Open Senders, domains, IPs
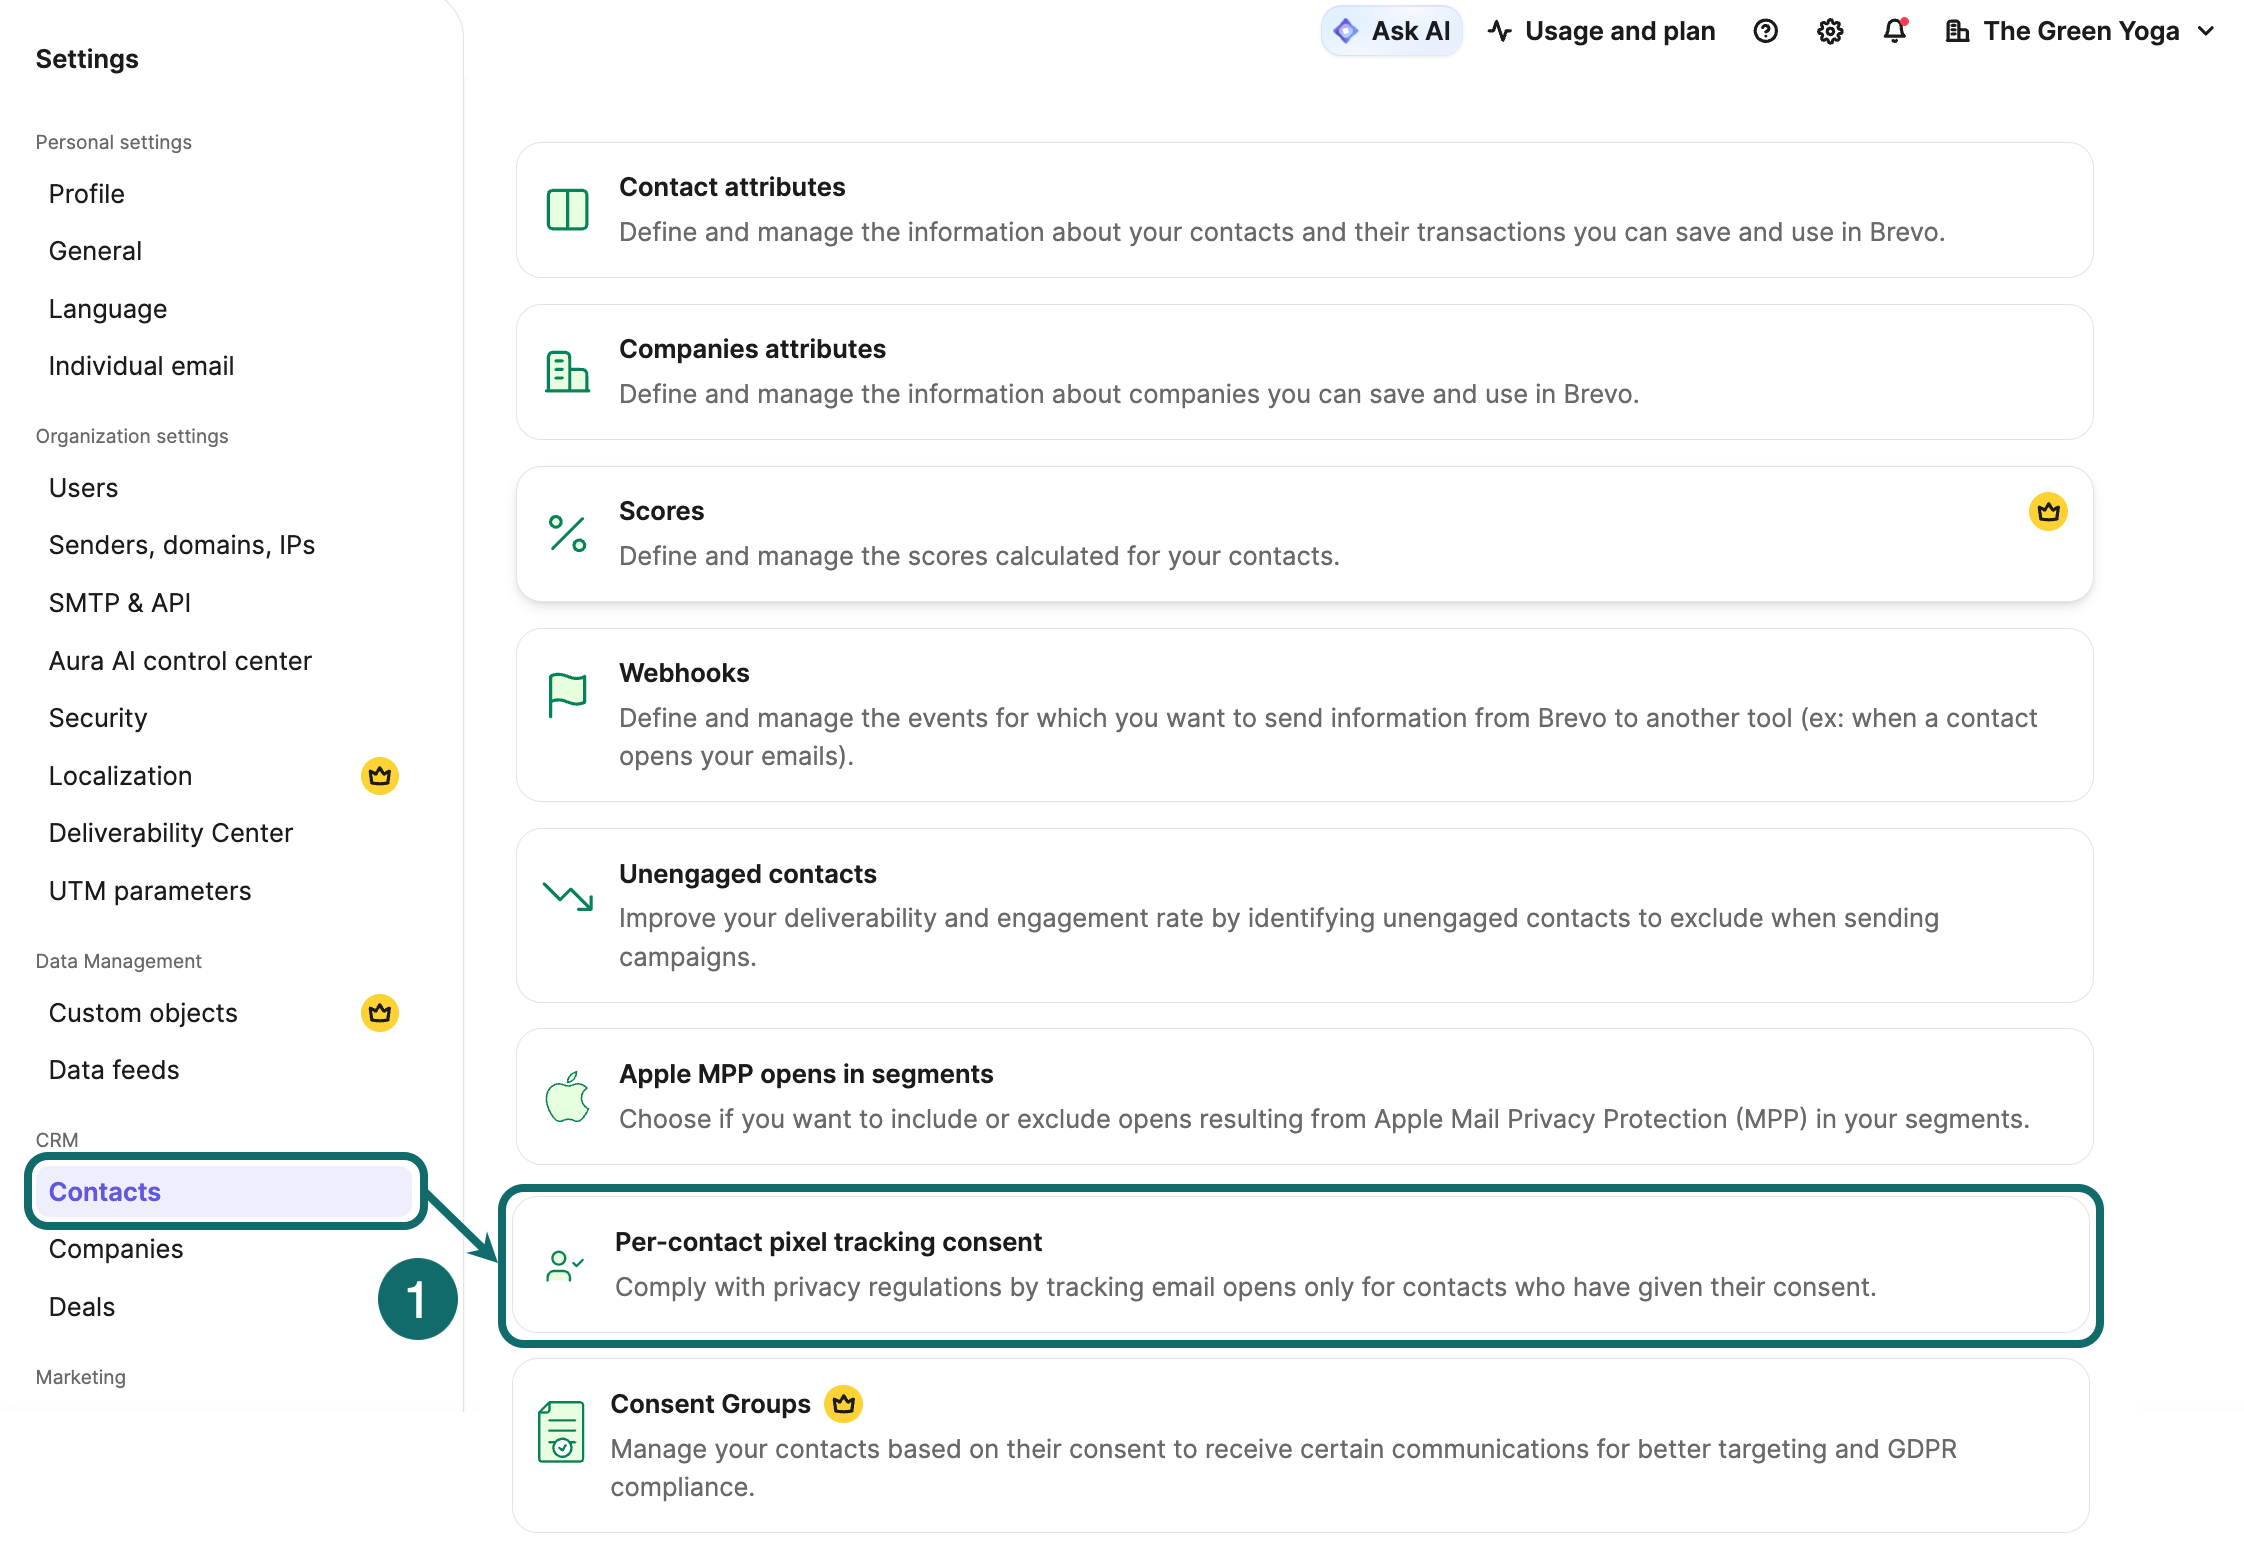Viewport: 2244px width, 1550px height. click(x=182, y=545)
